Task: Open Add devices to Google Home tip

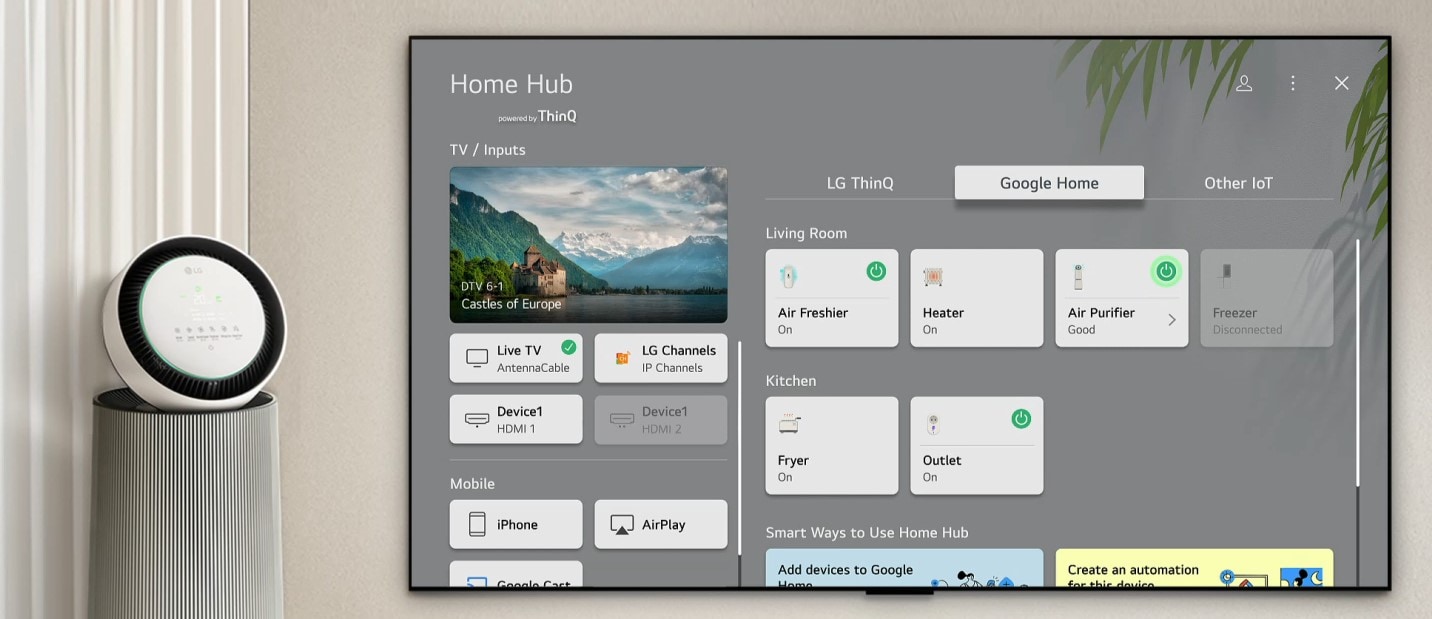Action: point(904,569)
